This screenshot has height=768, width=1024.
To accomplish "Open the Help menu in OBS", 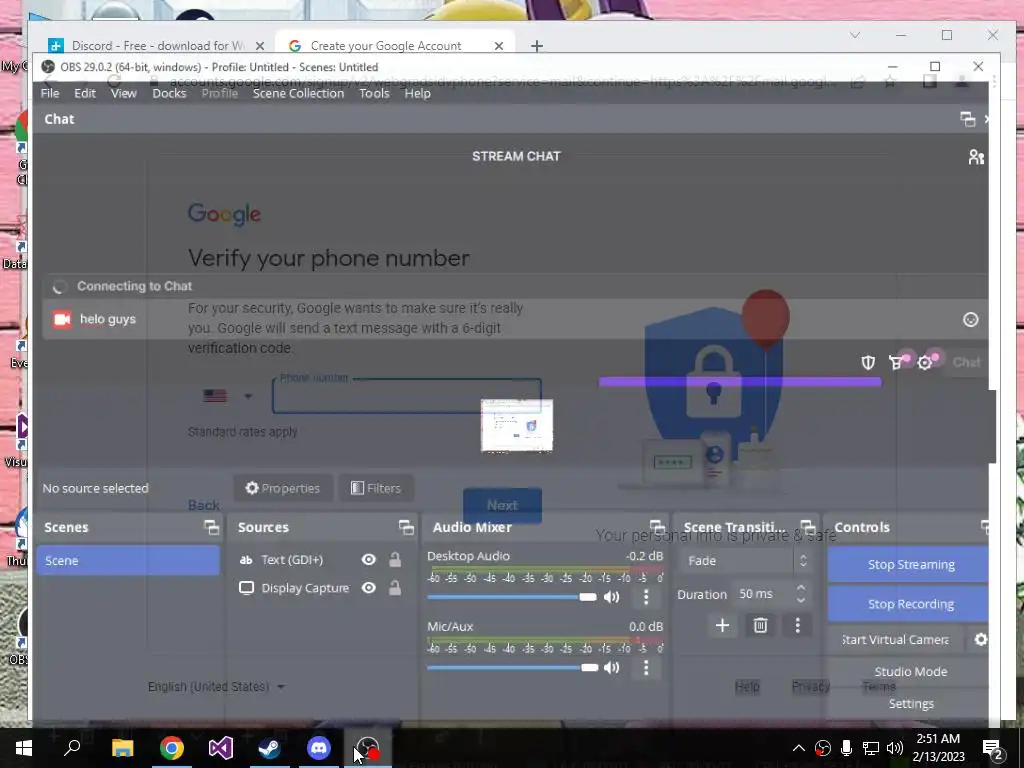I will pos(417,93).
